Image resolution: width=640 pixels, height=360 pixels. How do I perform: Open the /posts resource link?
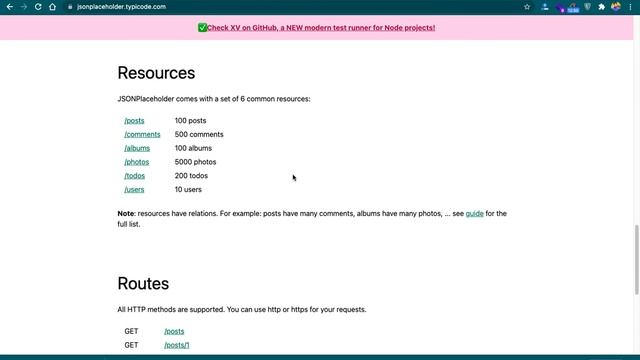[134, 121]
